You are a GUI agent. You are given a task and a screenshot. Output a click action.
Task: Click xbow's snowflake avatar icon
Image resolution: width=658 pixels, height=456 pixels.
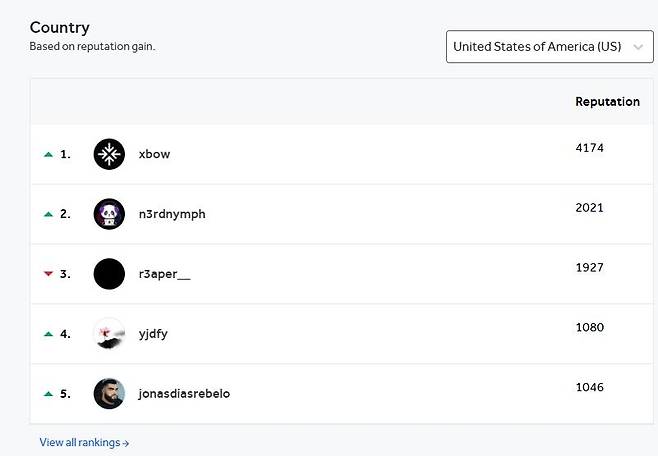pos(109,154)
